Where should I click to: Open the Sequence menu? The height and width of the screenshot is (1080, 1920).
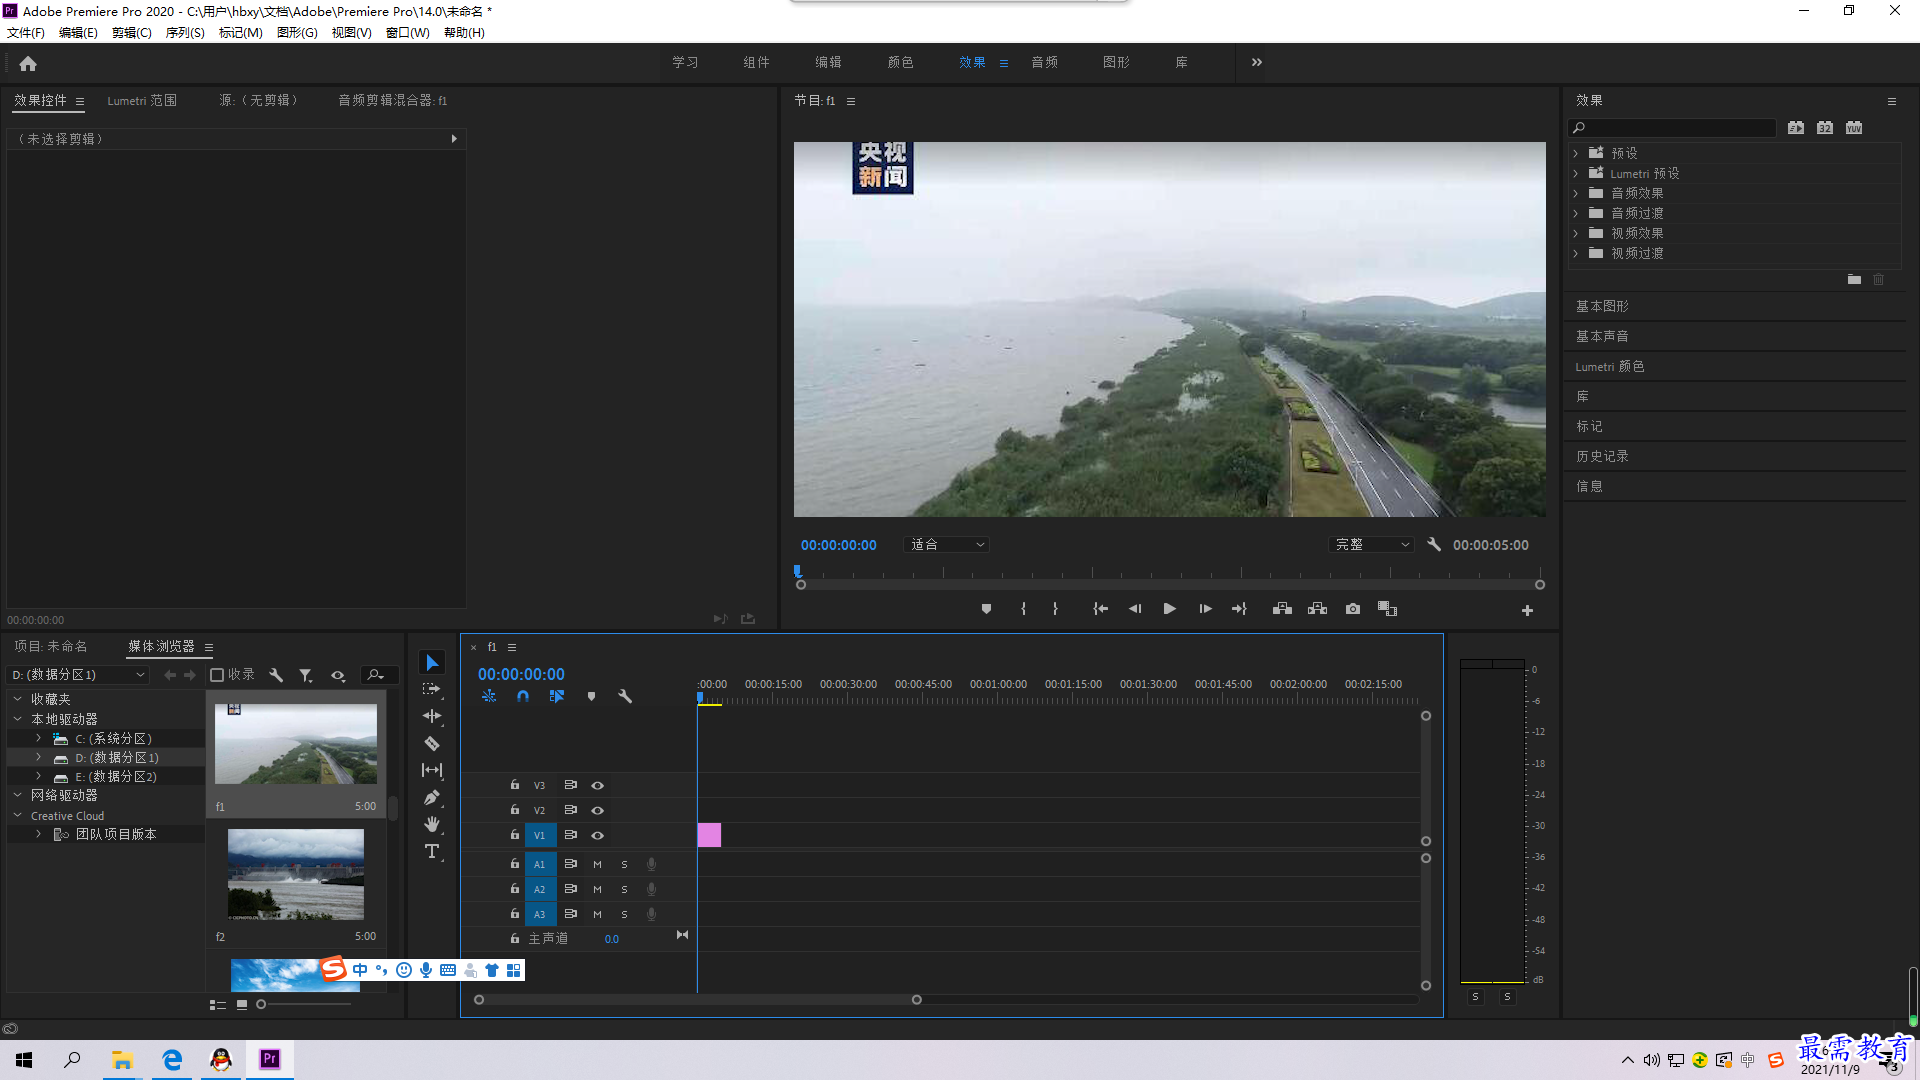point(185,33)
